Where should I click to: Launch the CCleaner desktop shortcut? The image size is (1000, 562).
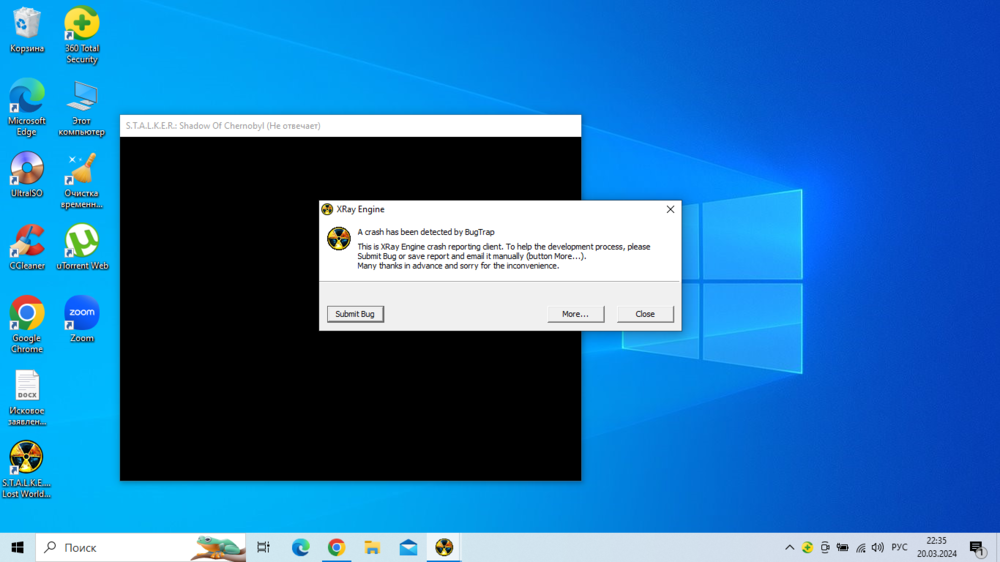point(27,247)
